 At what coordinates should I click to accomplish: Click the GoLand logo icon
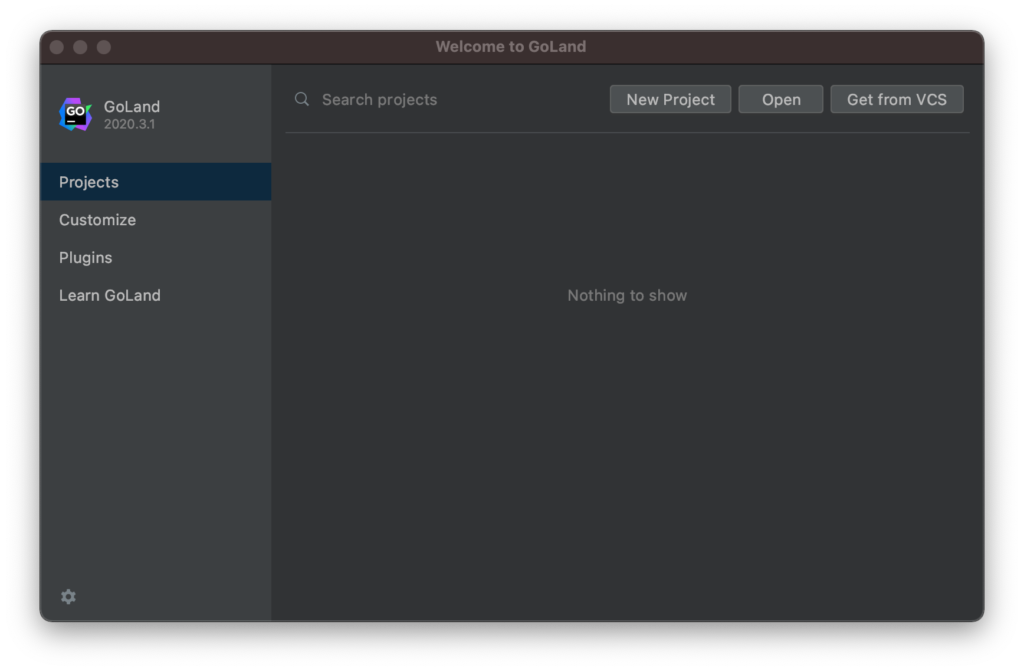75,115
